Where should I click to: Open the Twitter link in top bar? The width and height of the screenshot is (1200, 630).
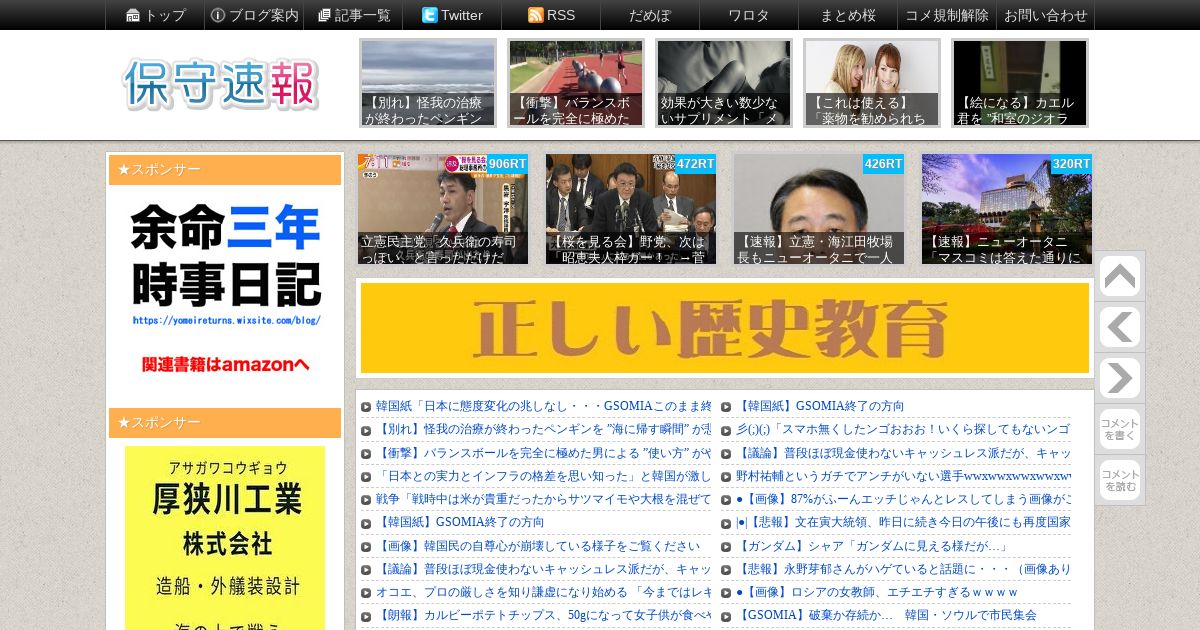(452, 15)
